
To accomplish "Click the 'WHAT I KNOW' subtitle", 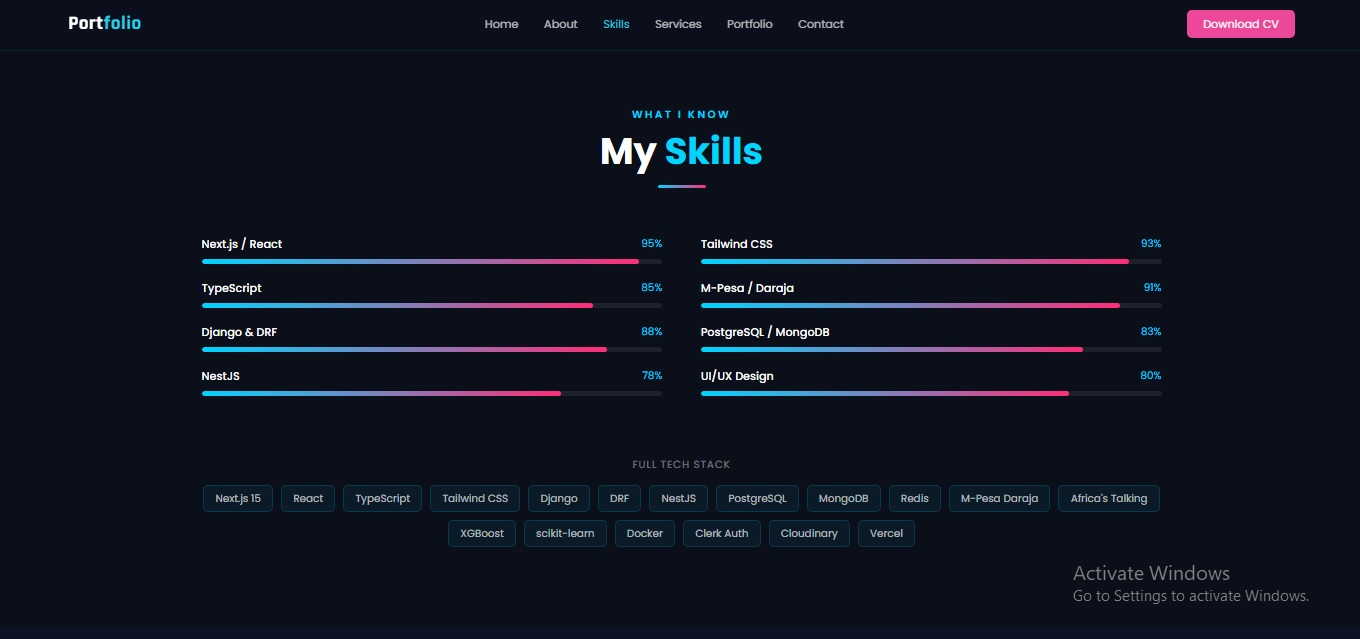I will point(681,114).
